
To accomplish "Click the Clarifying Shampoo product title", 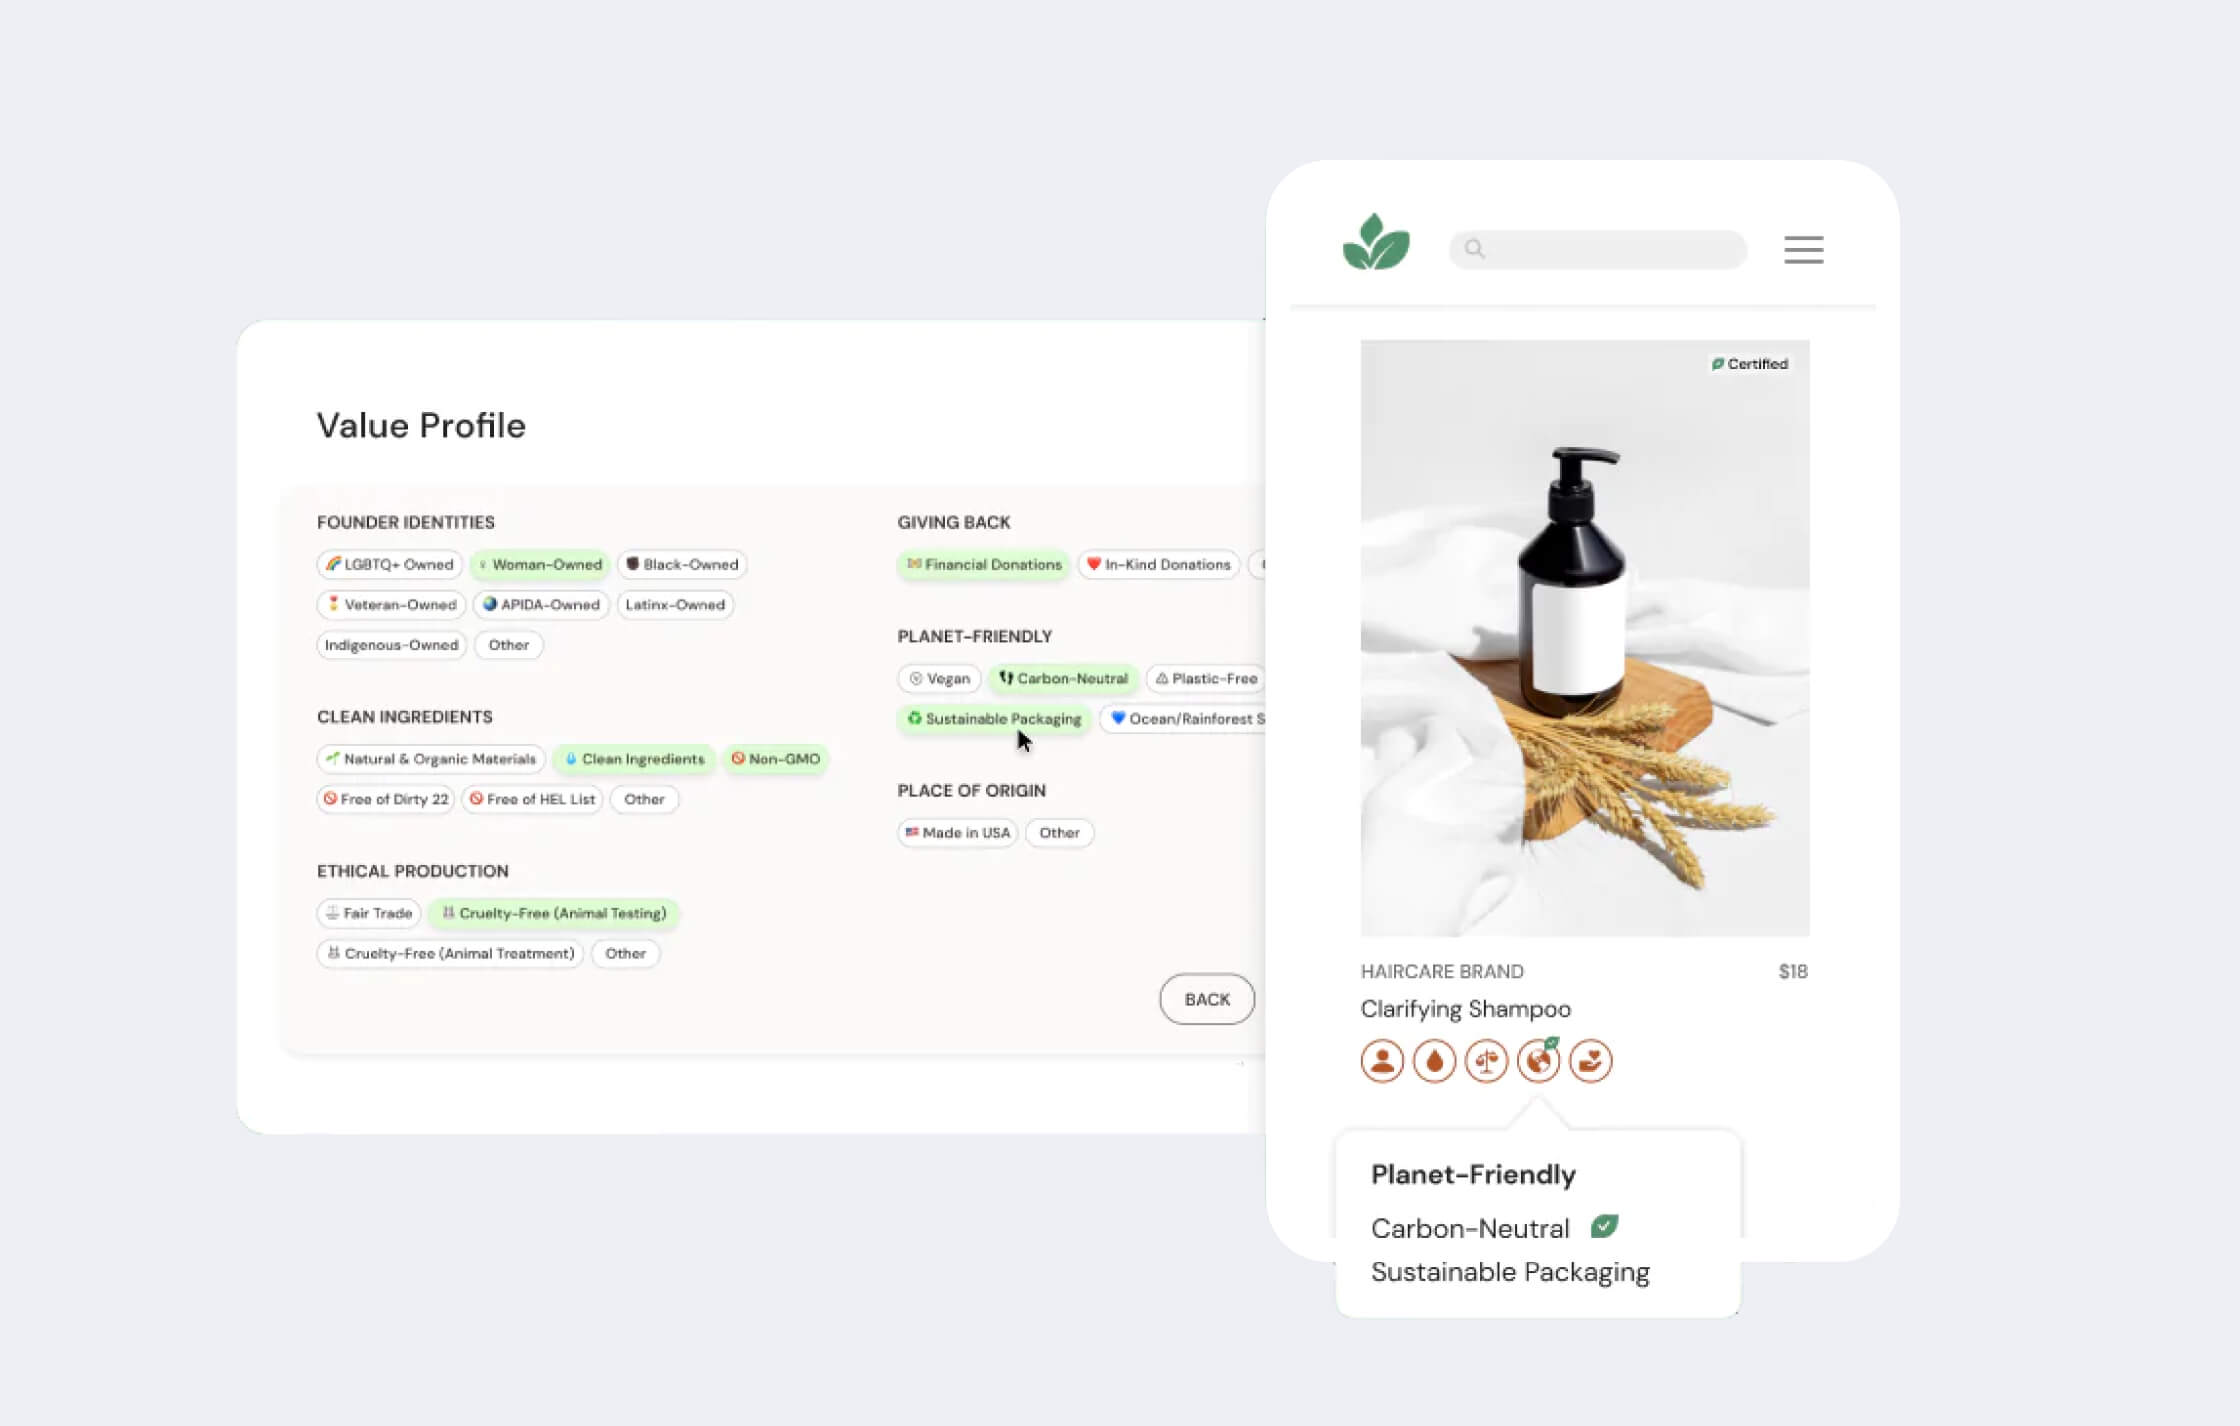I will coord(1465,1009).
